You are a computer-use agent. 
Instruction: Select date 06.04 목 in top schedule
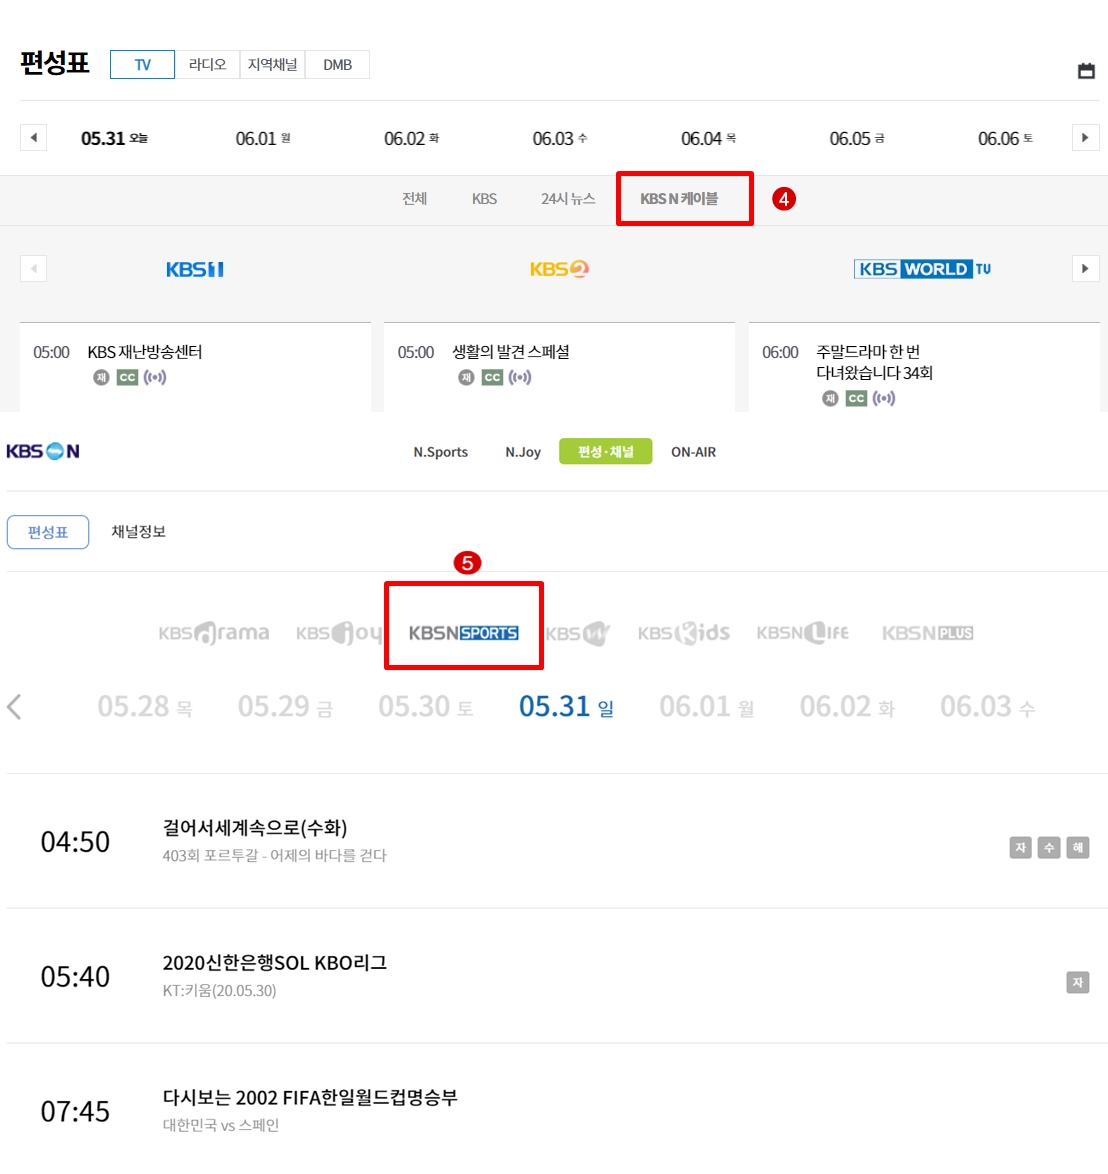(x=708, y=139)
